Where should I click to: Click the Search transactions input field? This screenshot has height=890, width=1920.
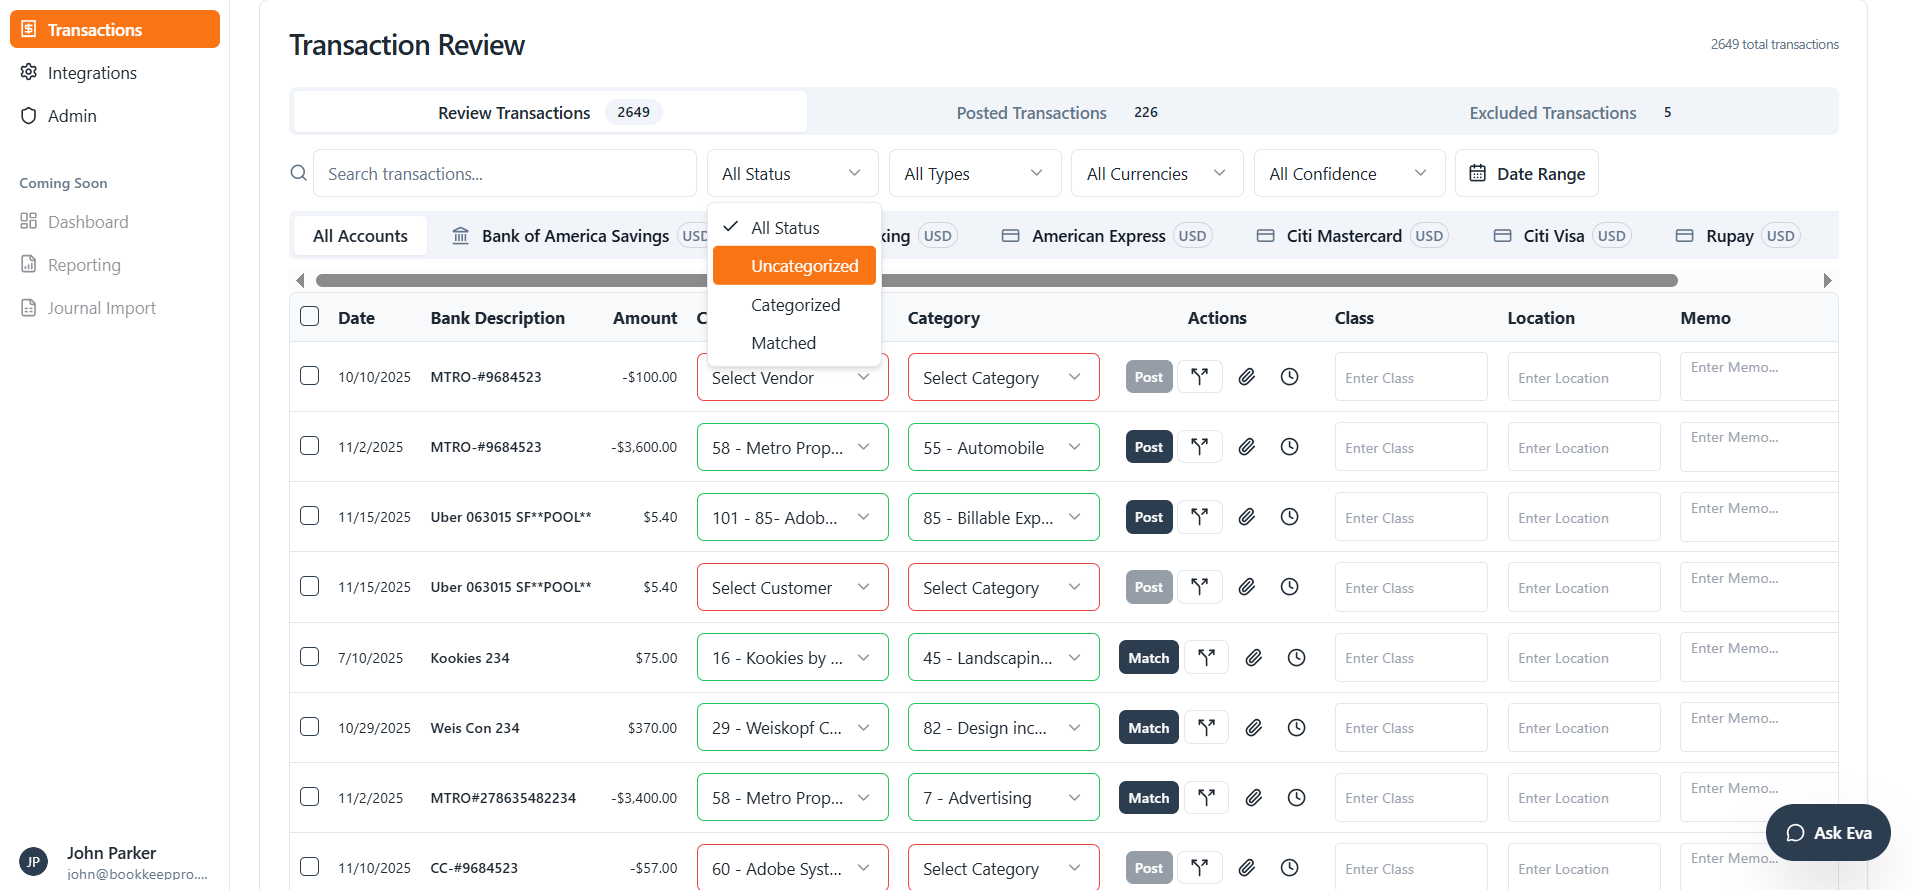pyautogui.click(x=504, y=174)
